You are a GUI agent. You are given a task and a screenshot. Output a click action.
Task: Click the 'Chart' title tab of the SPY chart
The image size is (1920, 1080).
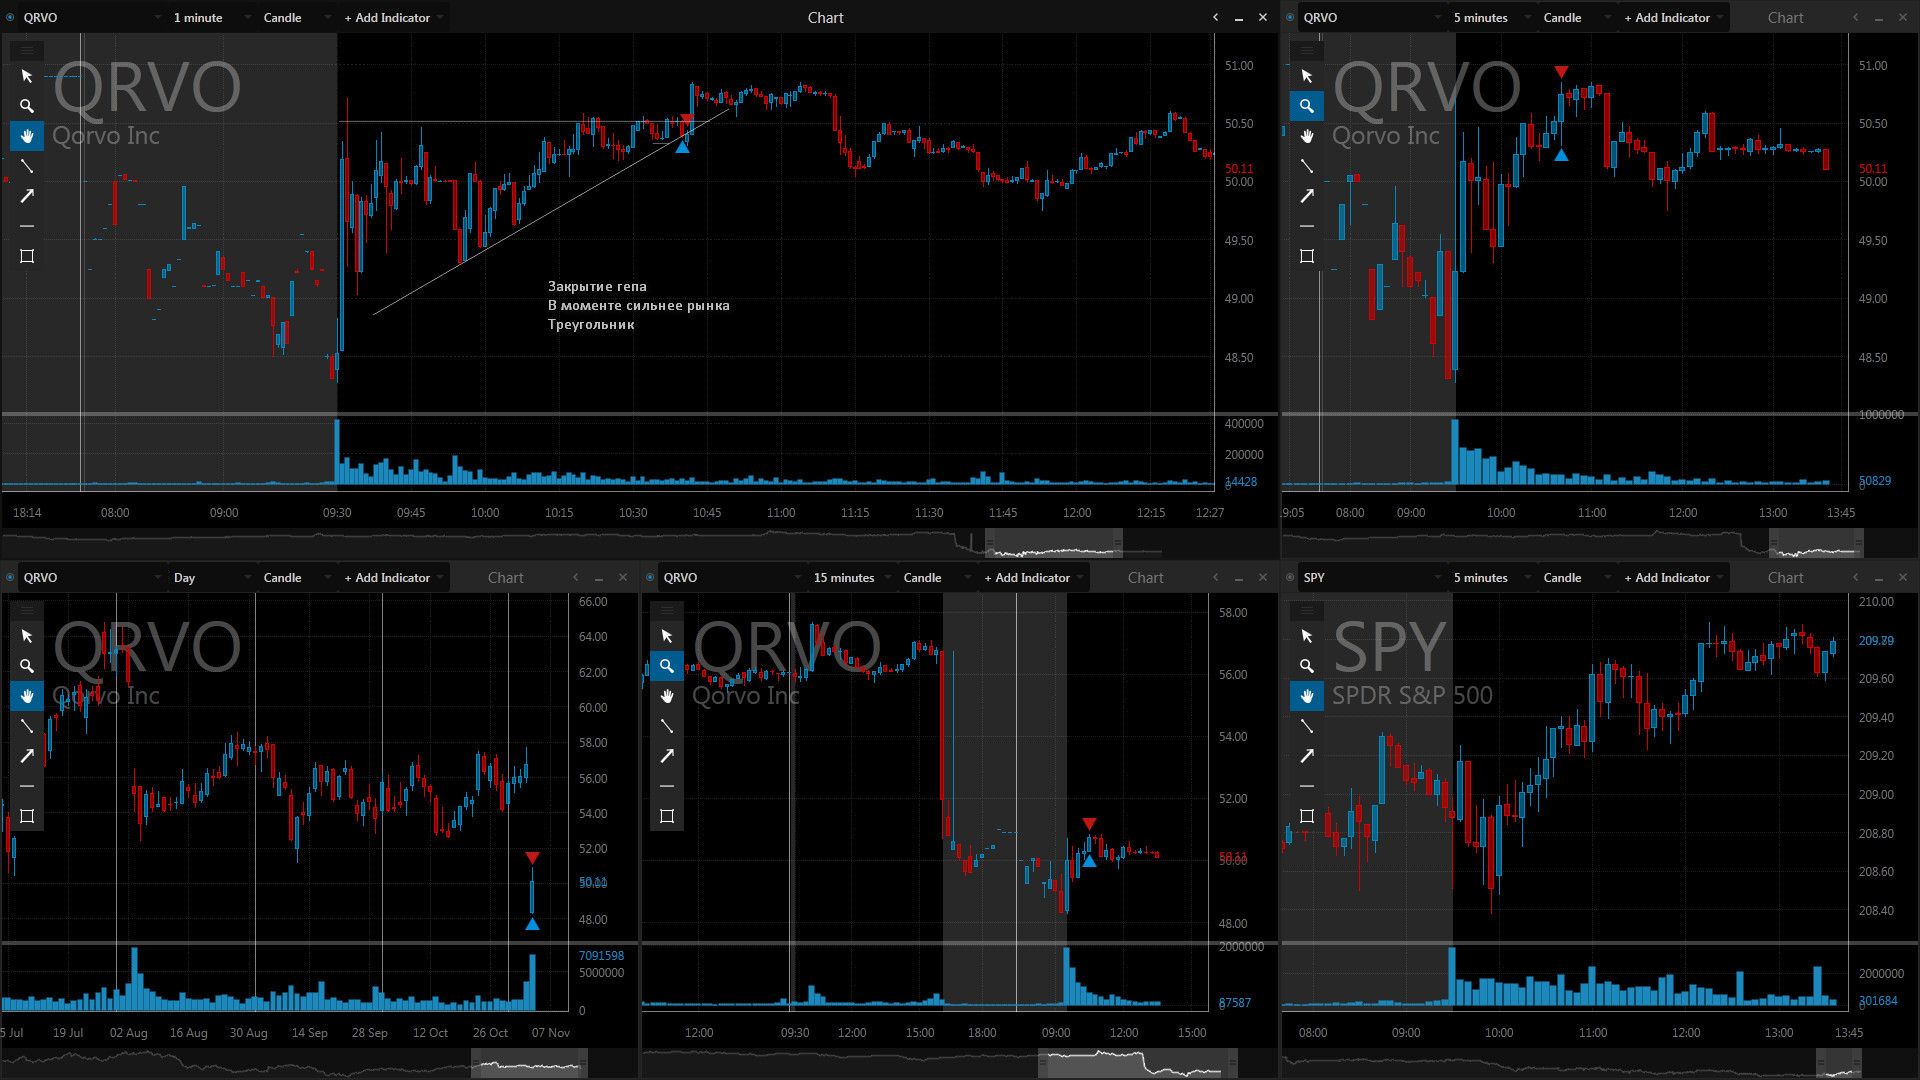(x=1785, y=577)
